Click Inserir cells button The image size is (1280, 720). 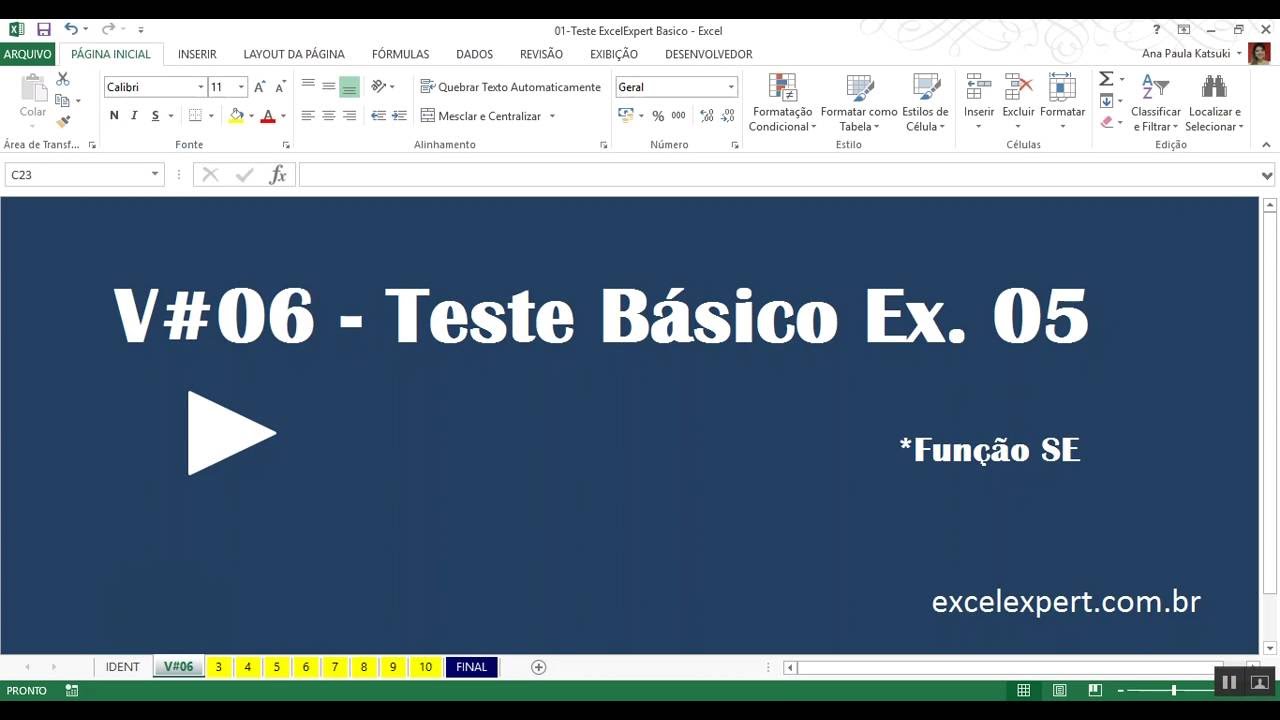coord(979,103)
